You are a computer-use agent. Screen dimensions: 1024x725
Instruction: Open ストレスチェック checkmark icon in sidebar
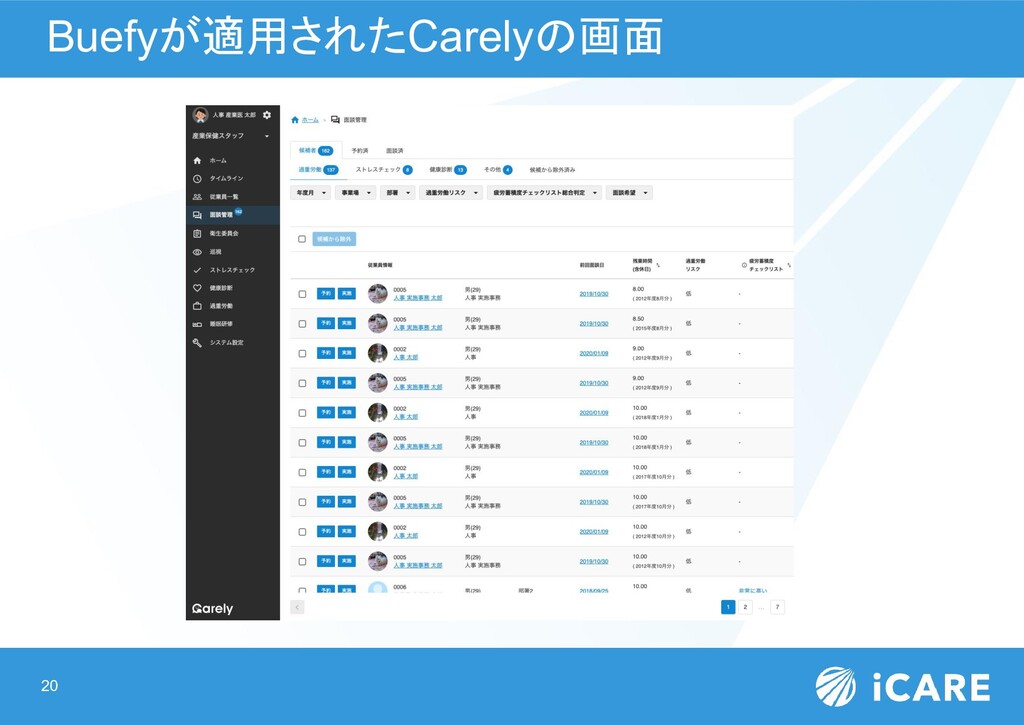pyautogui.click(x=197, y=270)
